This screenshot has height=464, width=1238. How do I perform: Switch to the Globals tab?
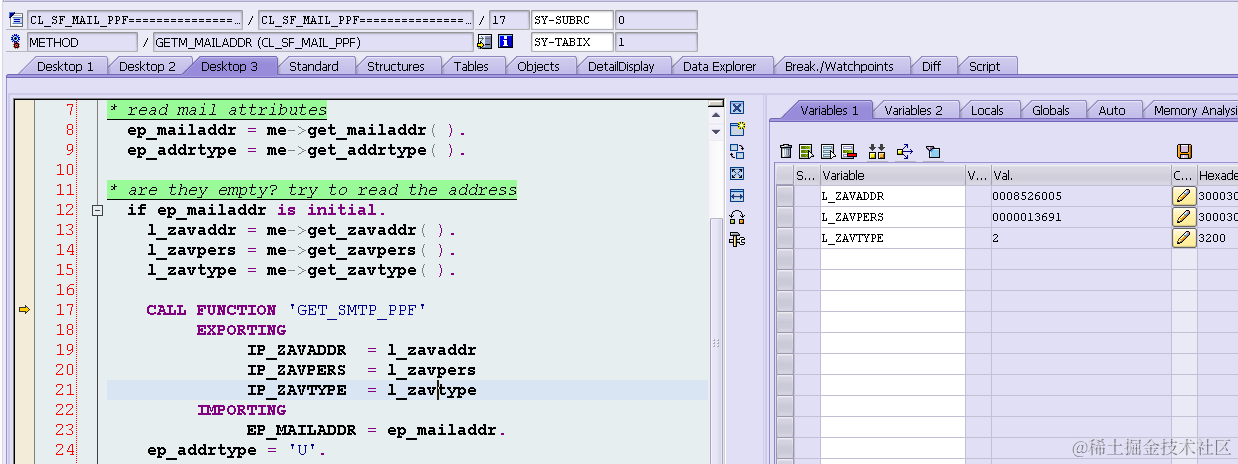1051,110
